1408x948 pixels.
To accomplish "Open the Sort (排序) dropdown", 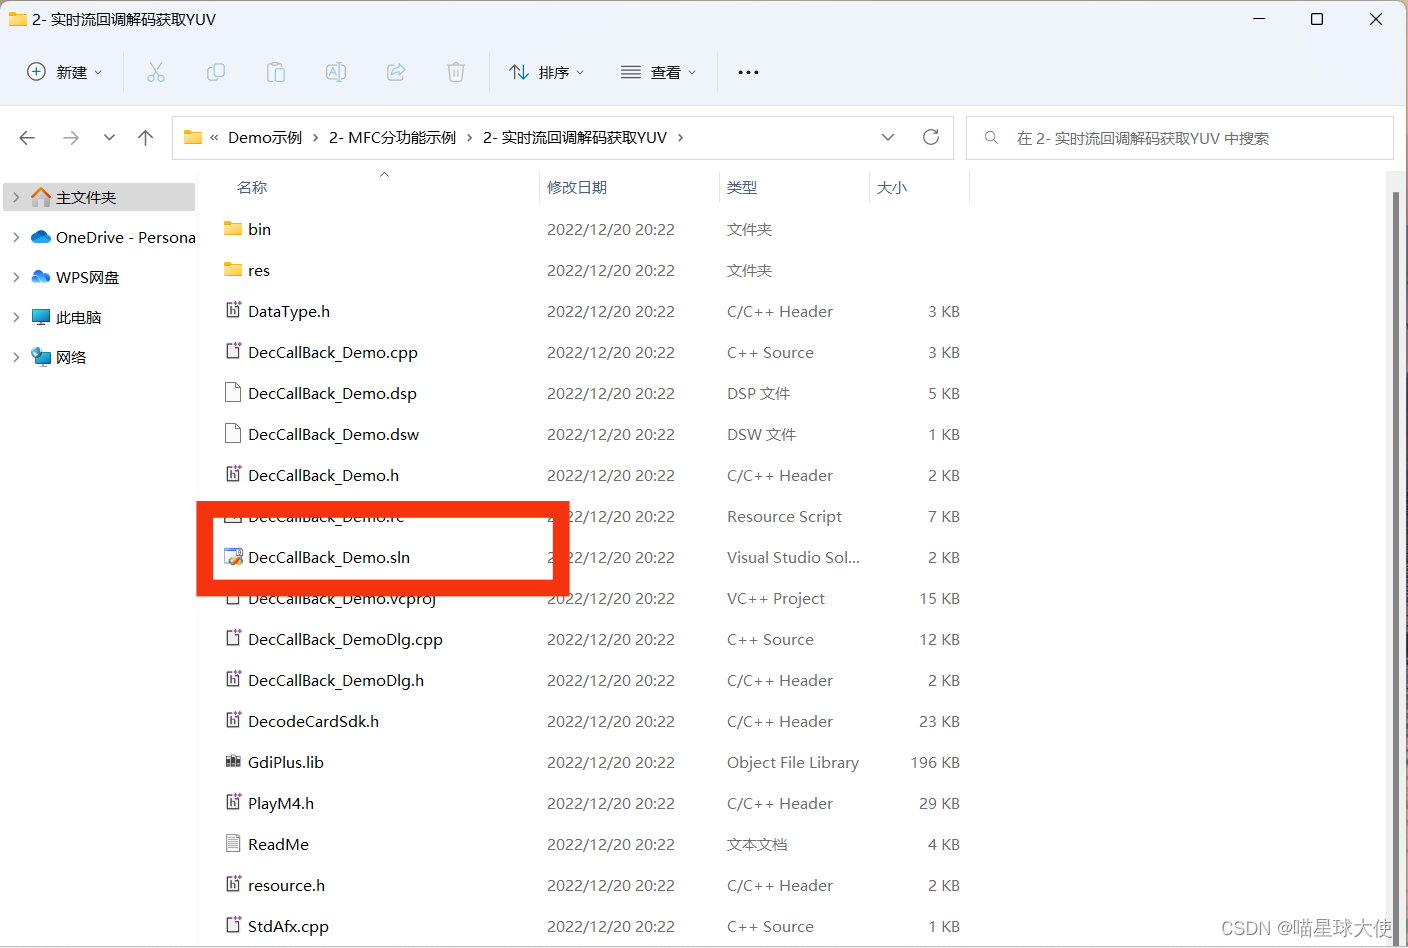I will click(546, 72).
